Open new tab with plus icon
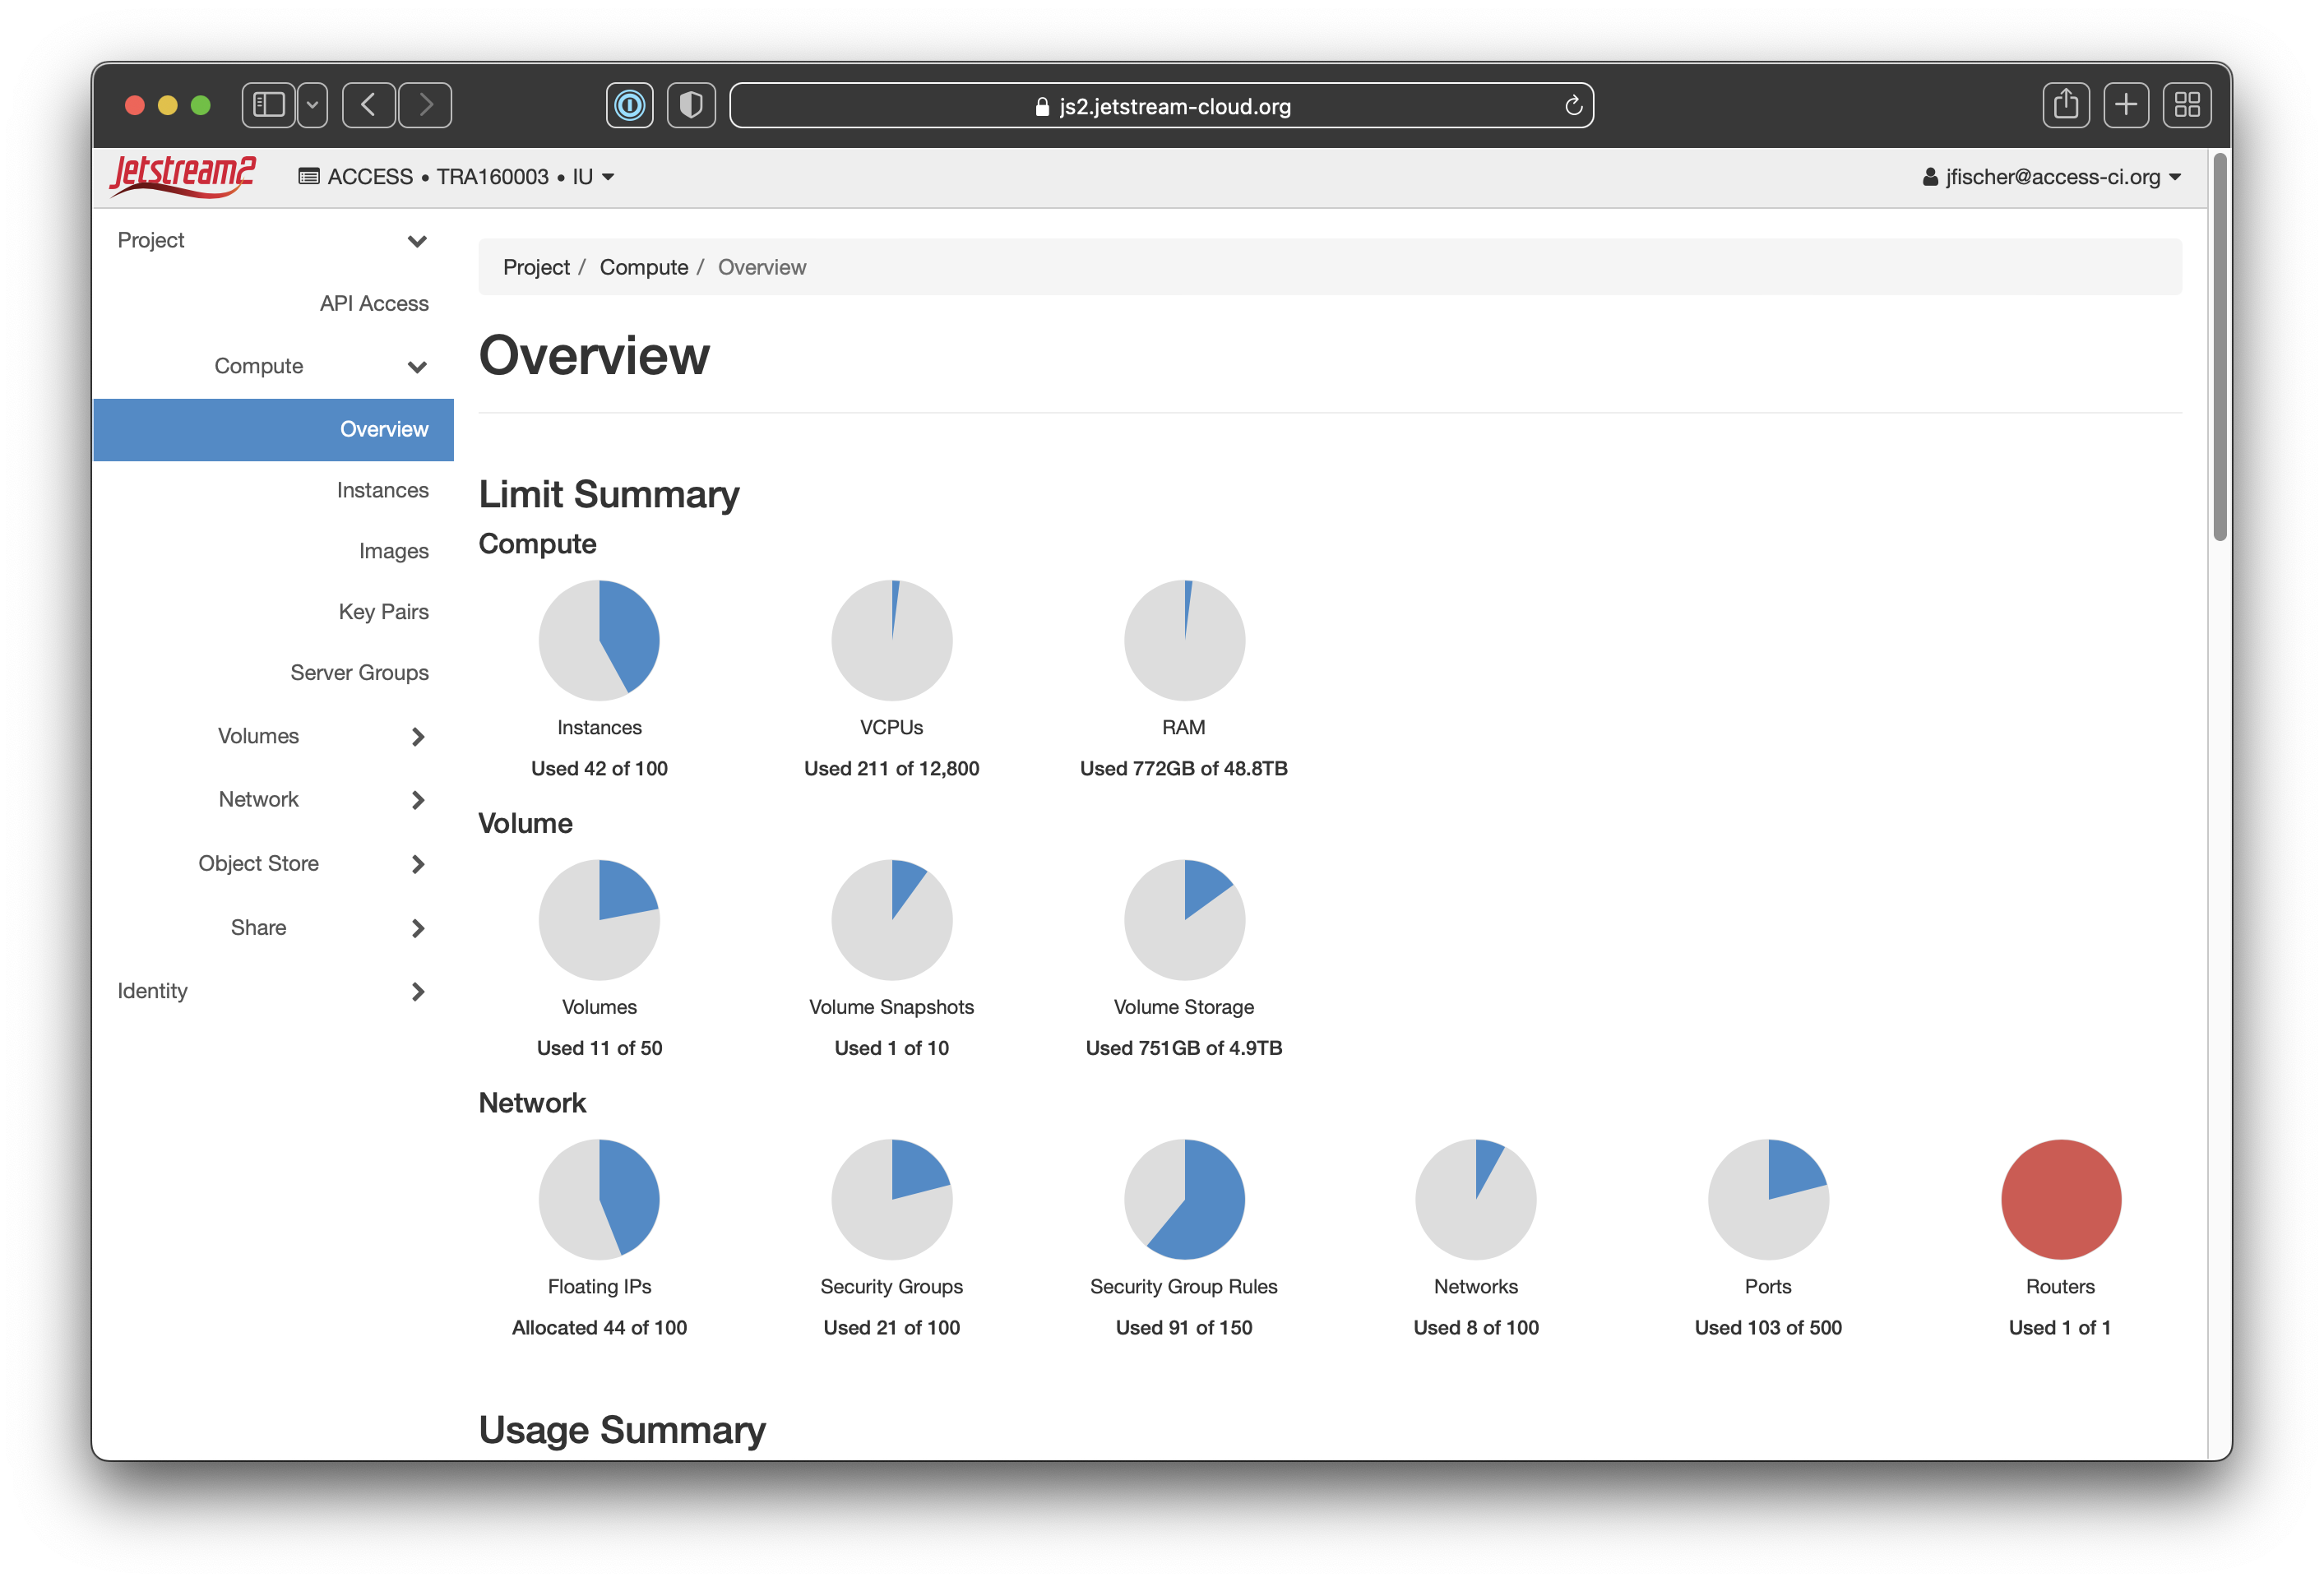 (2126, 105)
